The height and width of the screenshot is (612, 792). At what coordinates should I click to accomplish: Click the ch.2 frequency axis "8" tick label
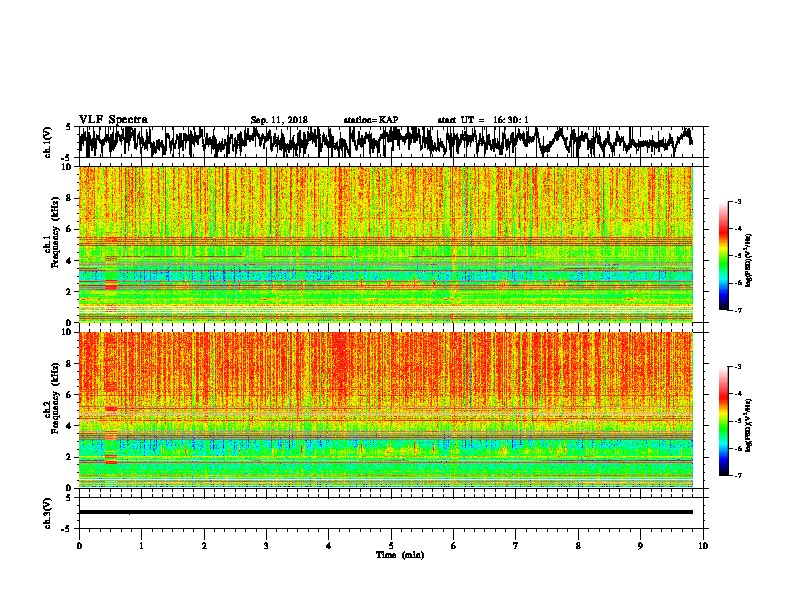pos(70,364)
